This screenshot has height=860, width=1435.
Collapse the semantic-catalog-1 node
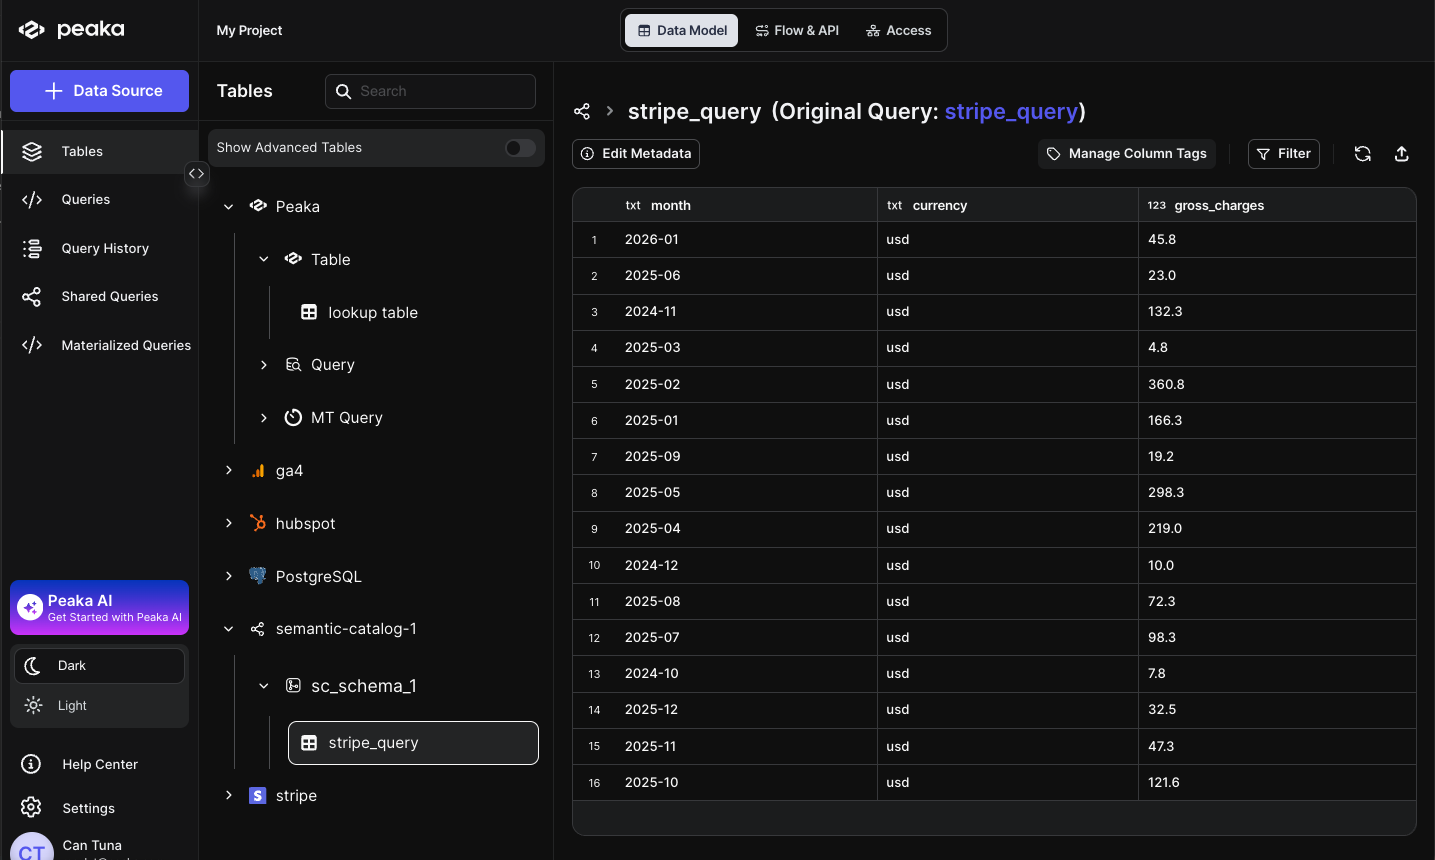(x=229, y=629)
